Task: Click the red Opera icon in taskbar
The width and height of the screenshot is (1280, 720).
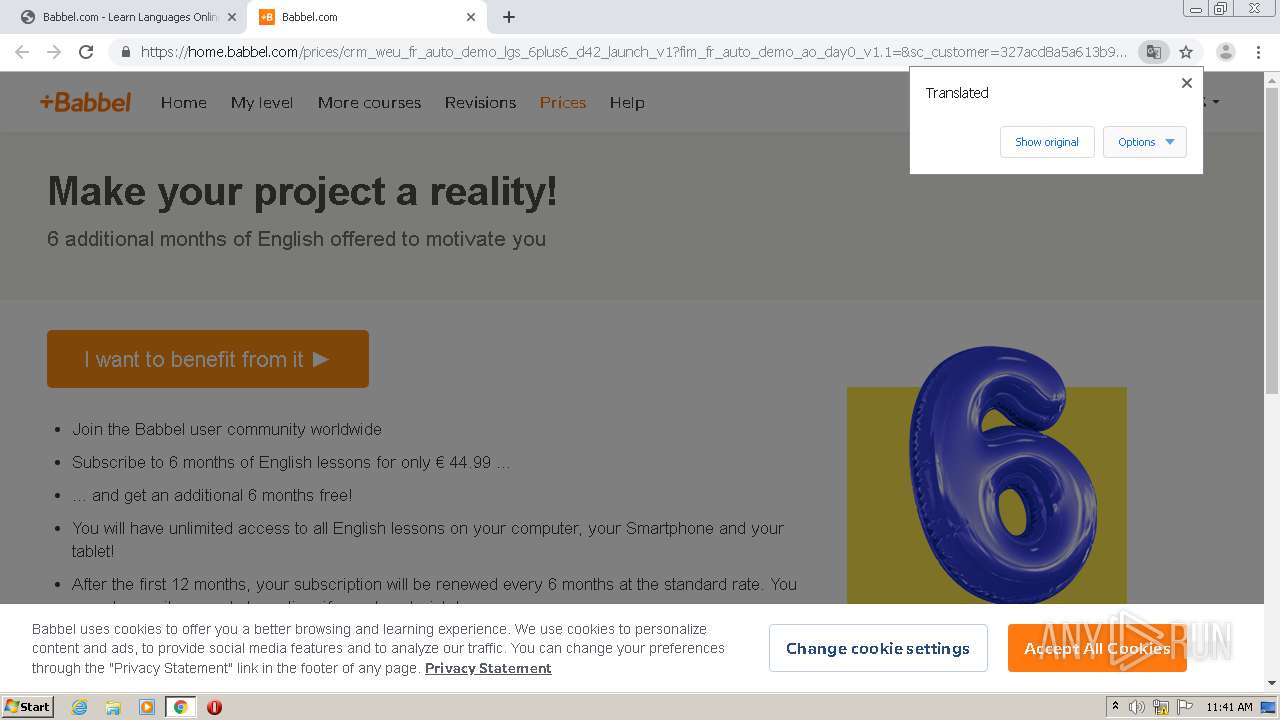Action: point(214,707)
